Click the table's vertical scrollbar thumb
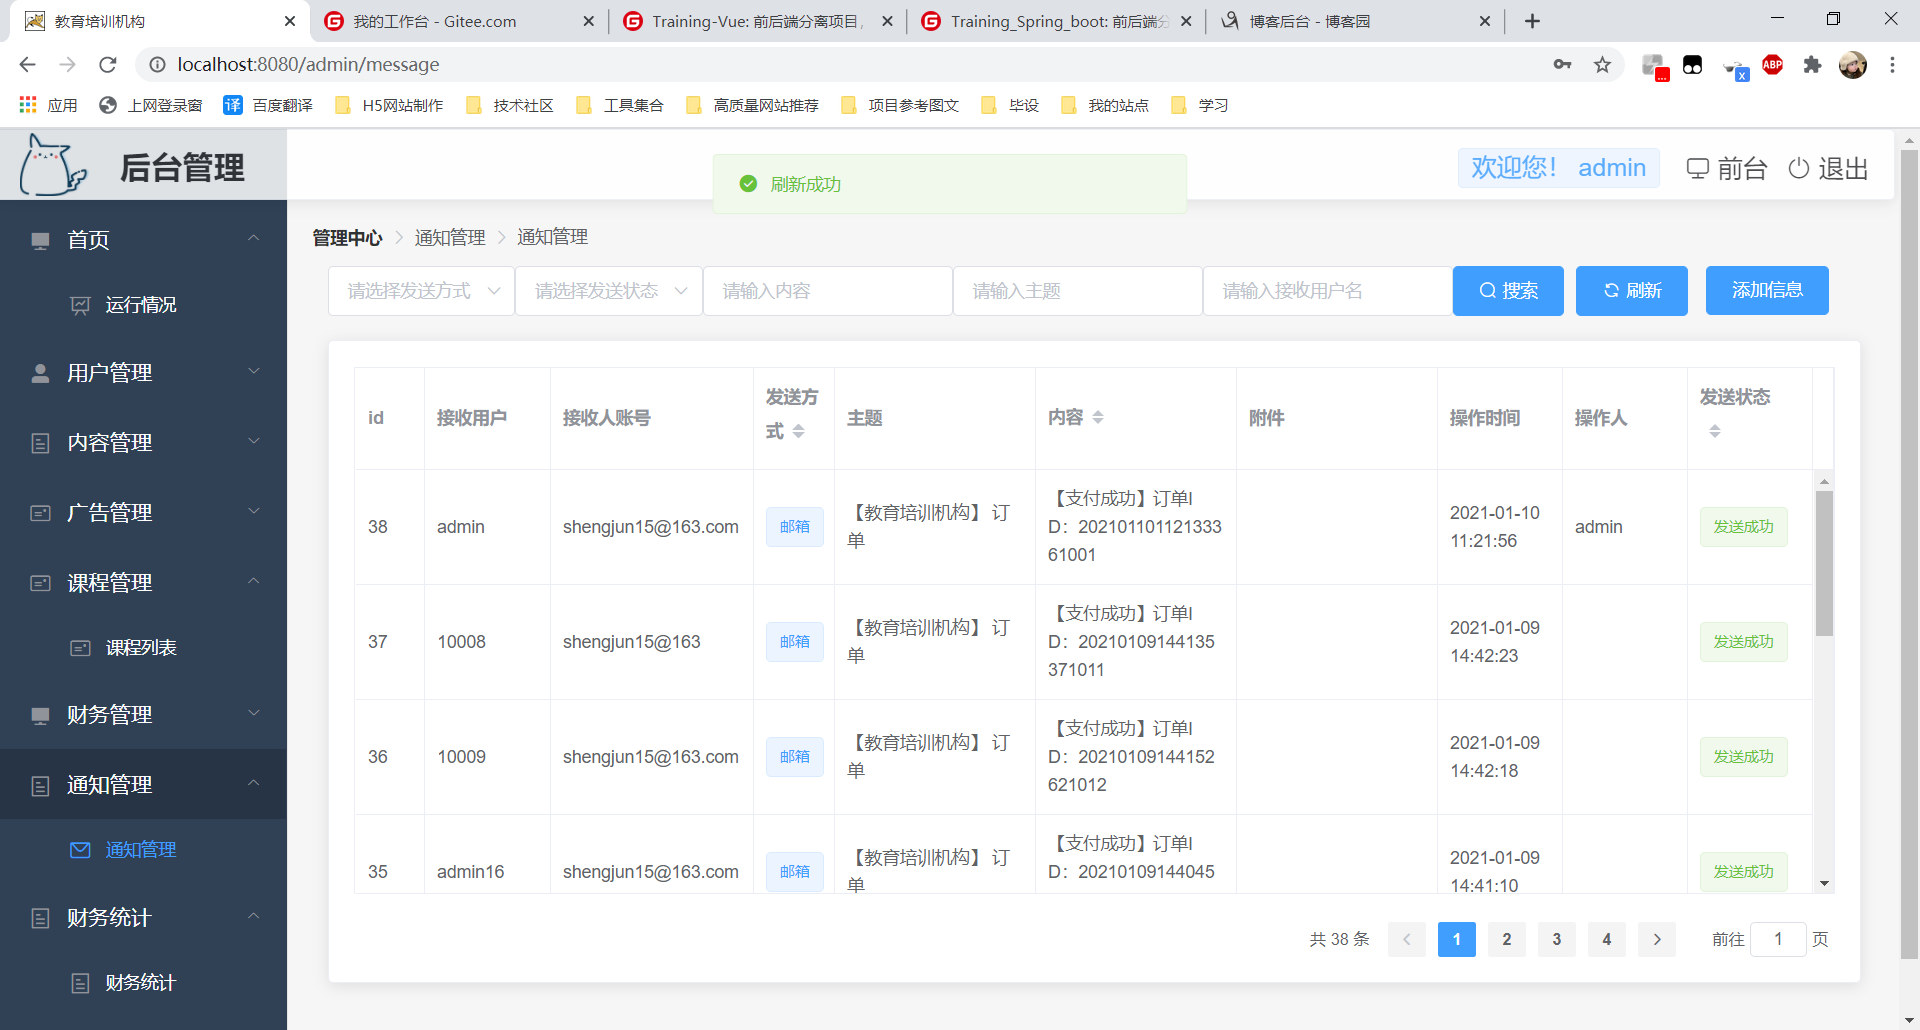1920x1030 pixels. [1825, 563]
